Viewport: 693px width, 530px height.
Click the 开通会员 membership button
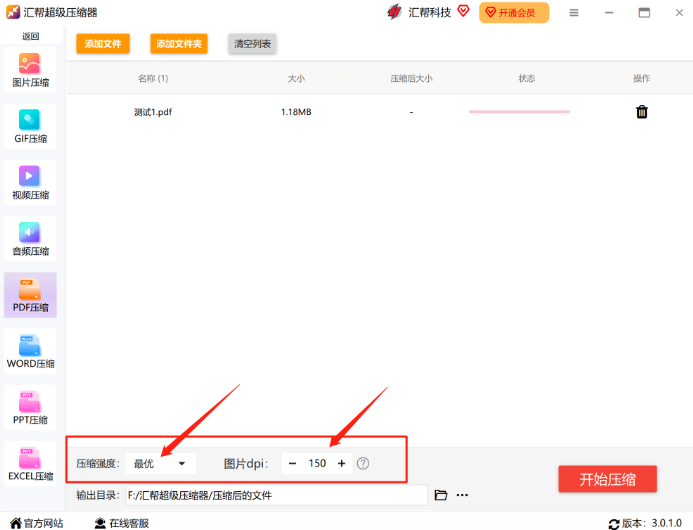(514, 13)
